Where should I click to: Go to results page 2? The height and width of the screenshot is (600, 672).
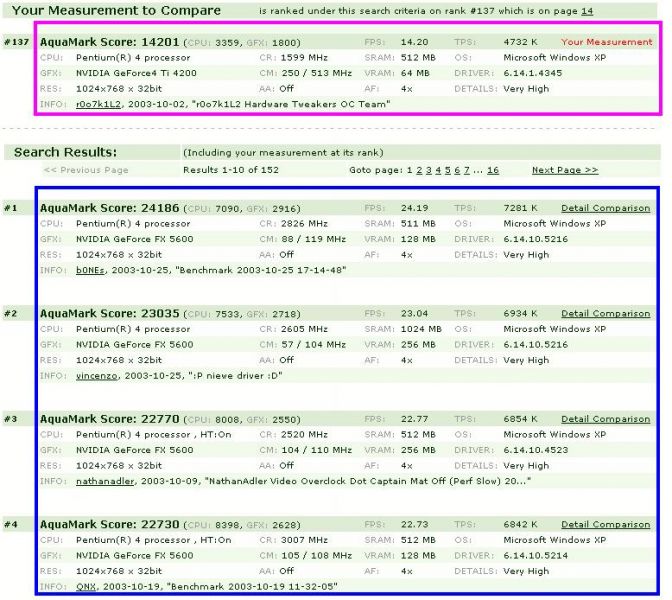(x=419, y=170)
